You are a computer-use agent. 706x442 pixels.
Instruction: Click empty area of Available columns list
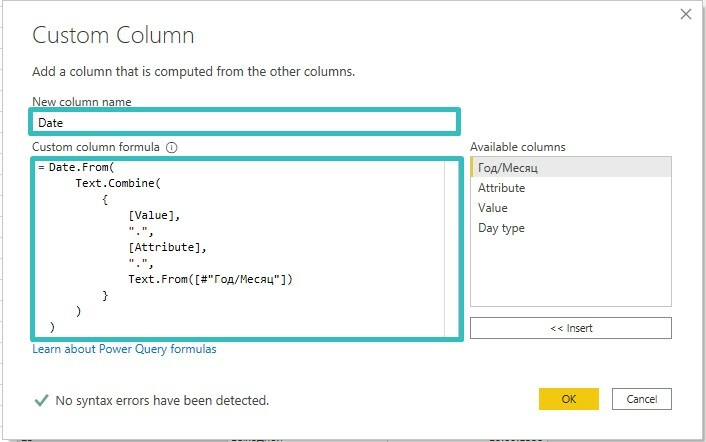pyautogui.click(x=570, y=272)
